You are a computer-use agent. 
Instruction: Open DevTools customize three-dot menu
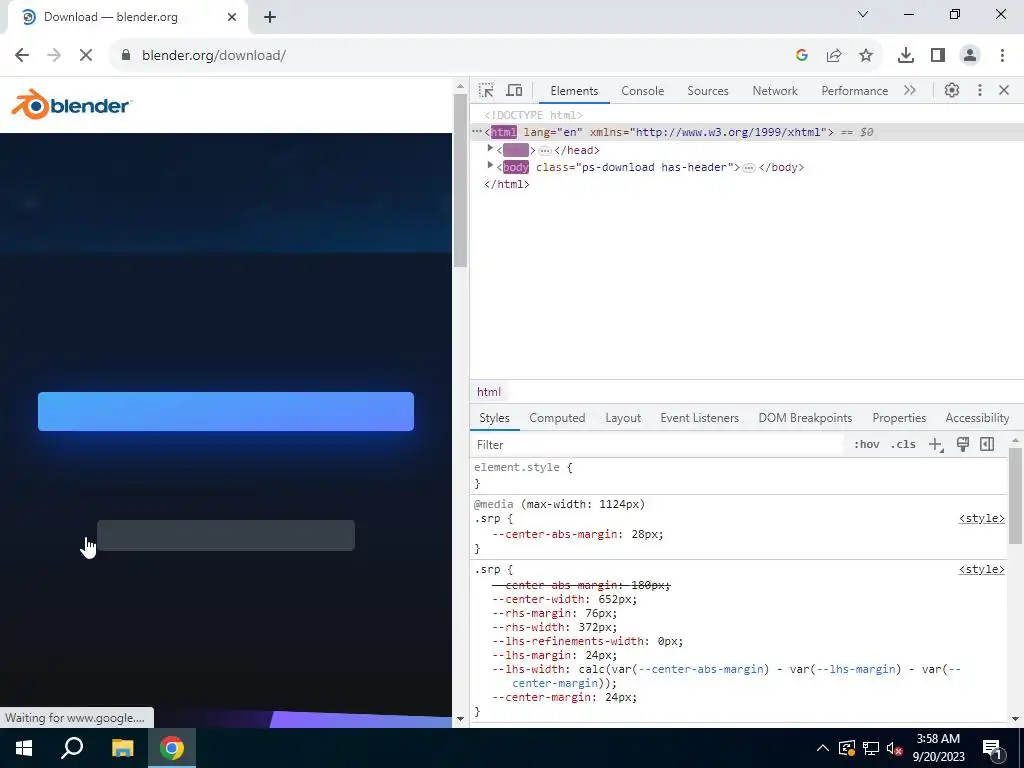[980, 90]
